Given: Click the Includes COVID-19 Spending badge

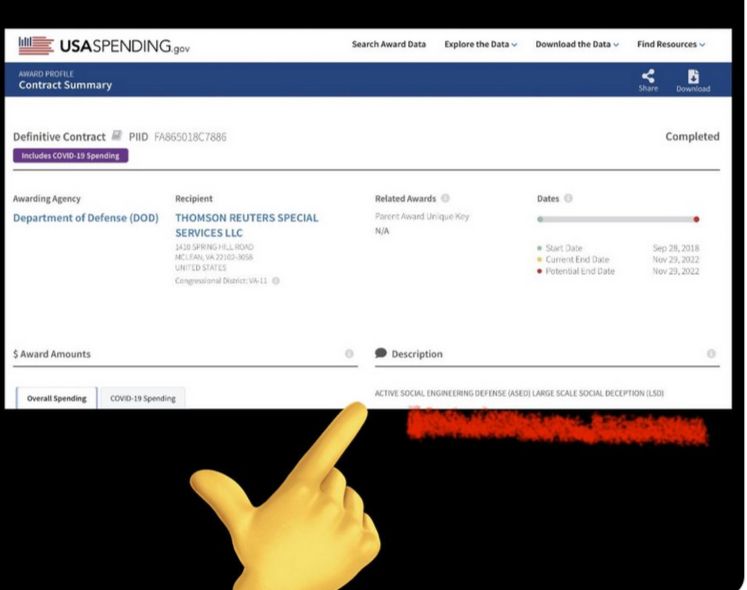Looking at the screenshot, I should click(x=71, y=155).
